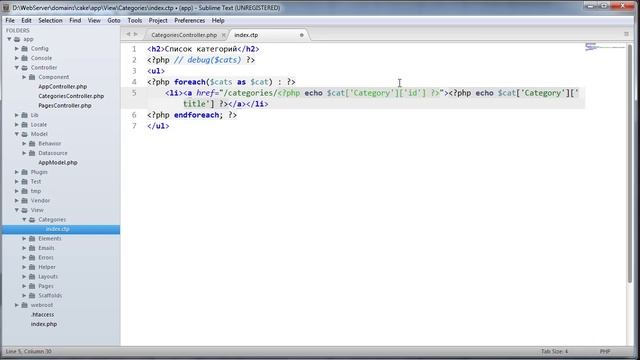
Task: Expand the Vendor folder
Action: point(17,200)
